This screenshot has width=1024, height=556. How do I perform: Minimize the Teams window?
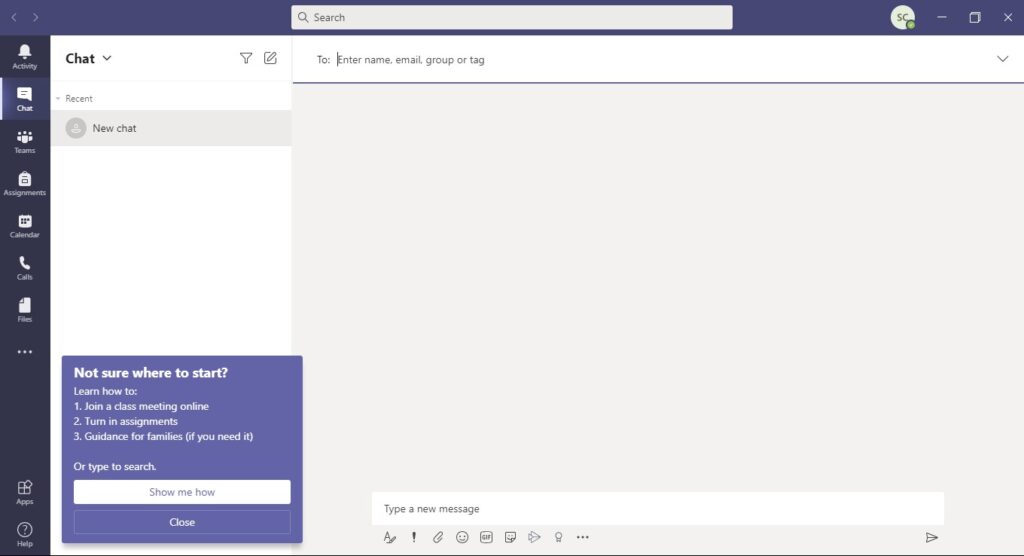tap(942, 18)
